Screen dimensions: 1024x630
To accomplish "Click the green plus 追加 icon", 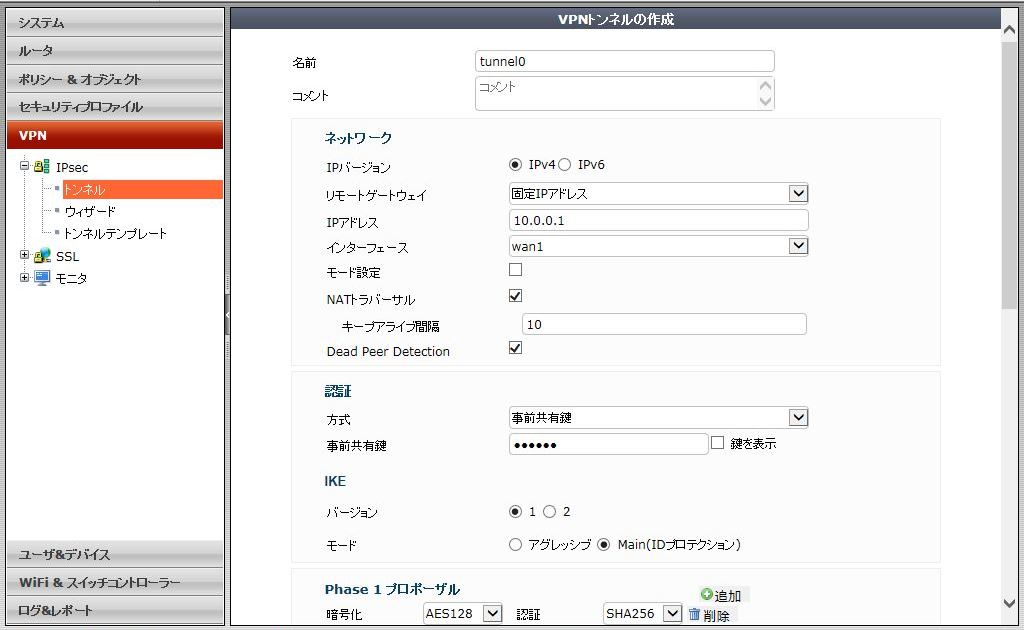I will point(707,594).
